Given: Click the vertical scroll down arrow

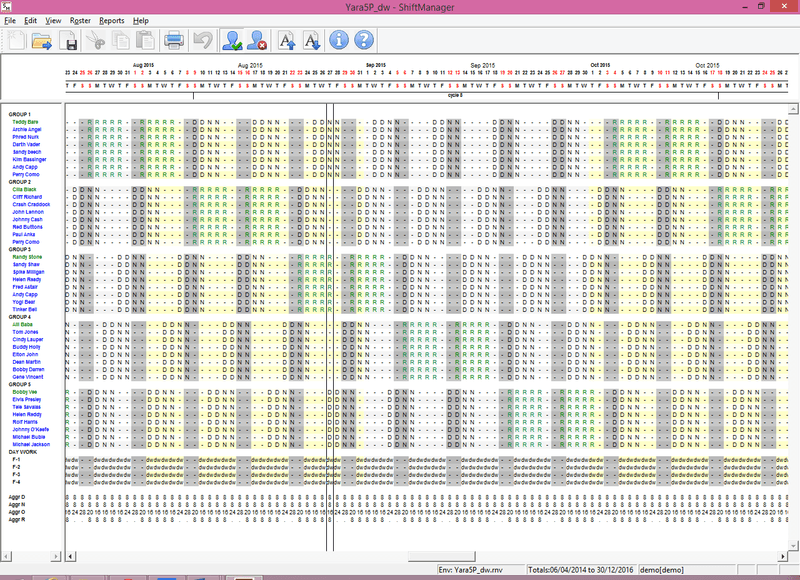Looking at the screenshot, I should point(793,545).
